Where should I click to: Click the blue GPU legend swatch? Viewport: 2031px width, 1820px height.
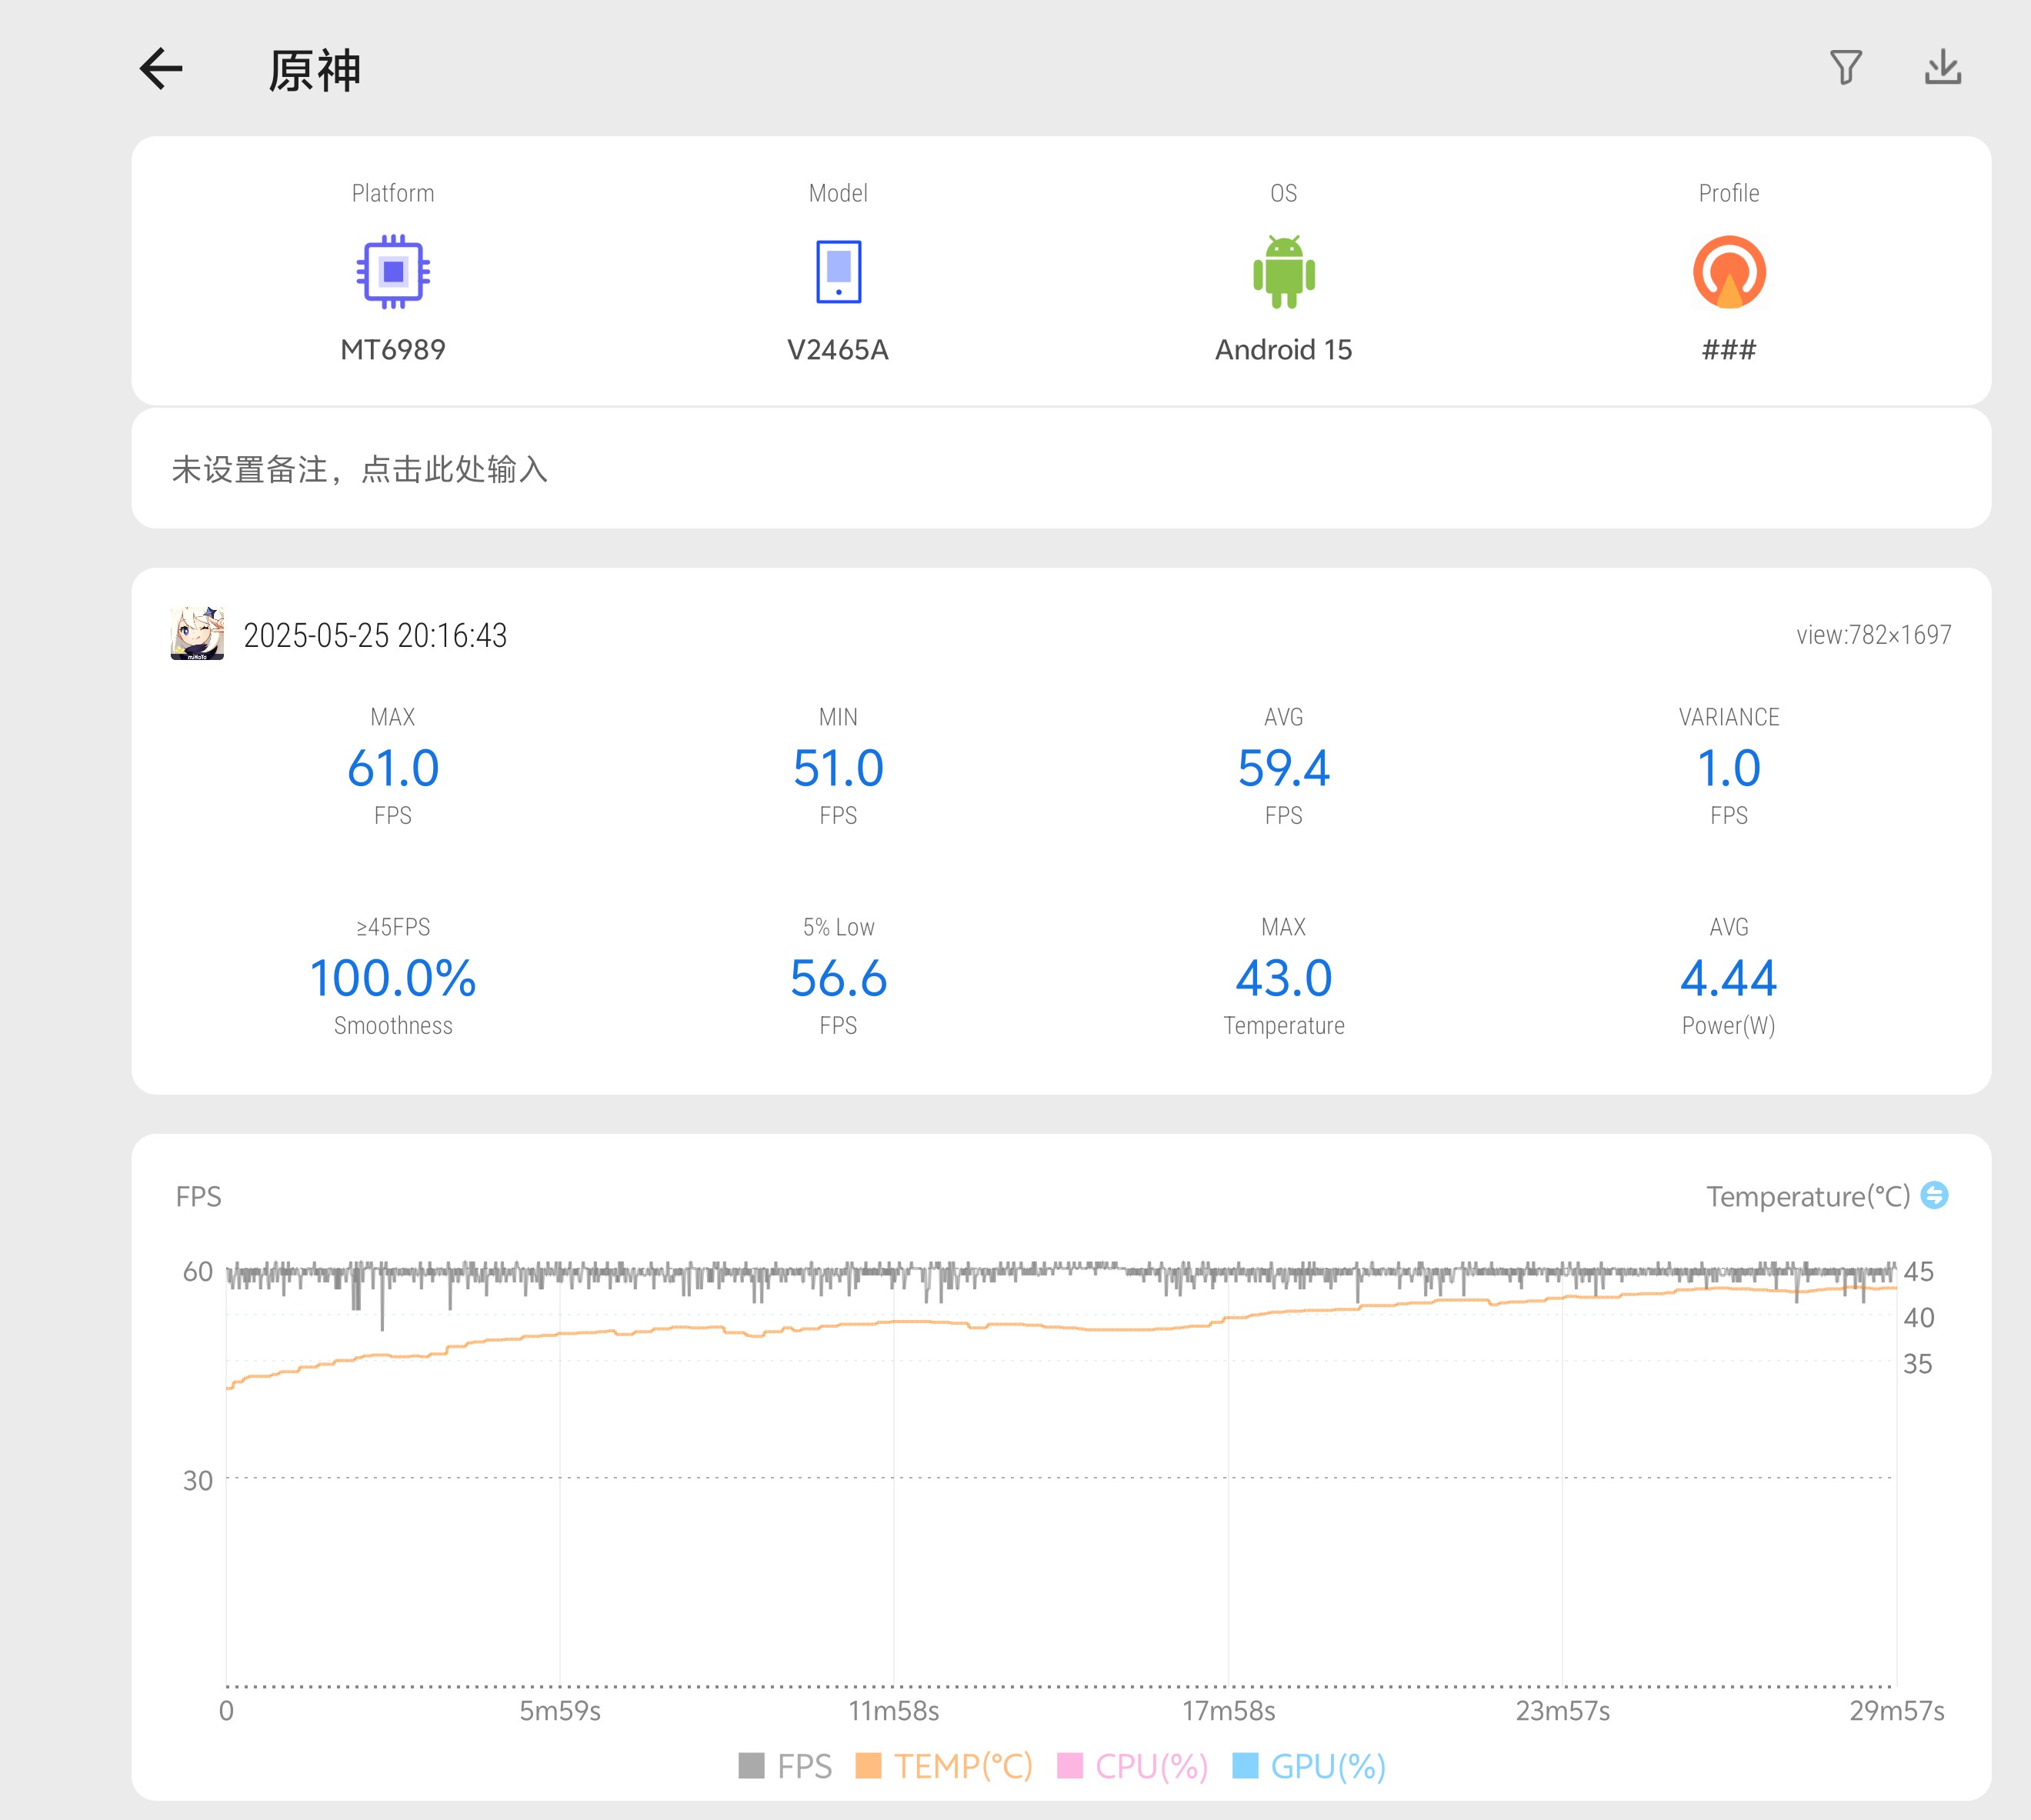[1245, 1766]
